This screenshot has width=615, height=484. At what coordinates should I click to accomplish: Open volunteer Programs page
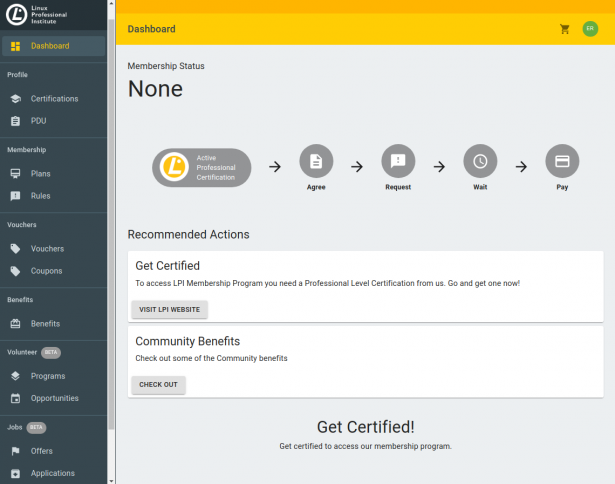47,376
